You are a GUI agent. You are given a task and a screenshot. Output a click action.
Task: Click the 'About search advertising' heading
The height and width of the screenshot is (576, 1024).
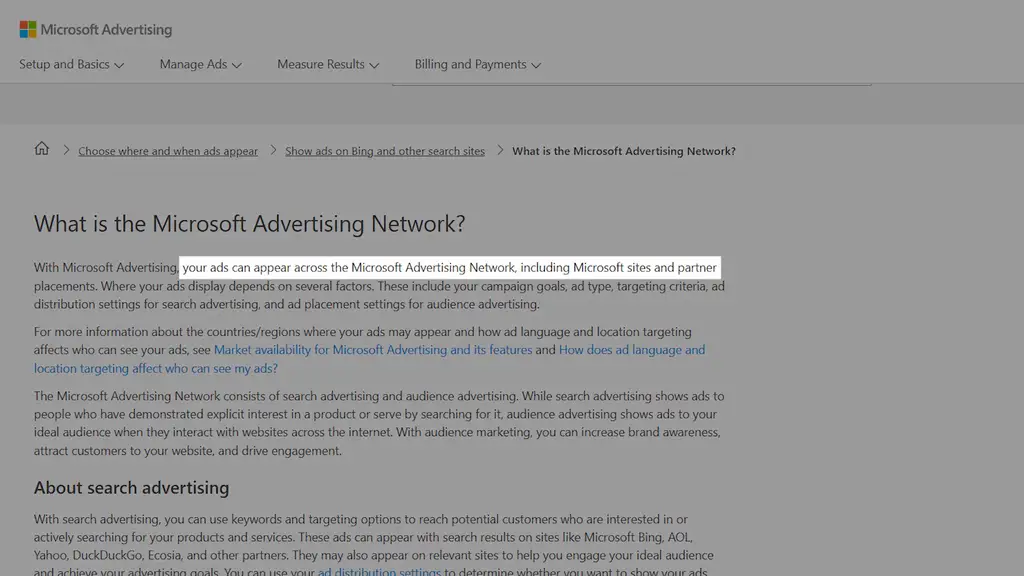pyautogui.click(x=131, y=488)
